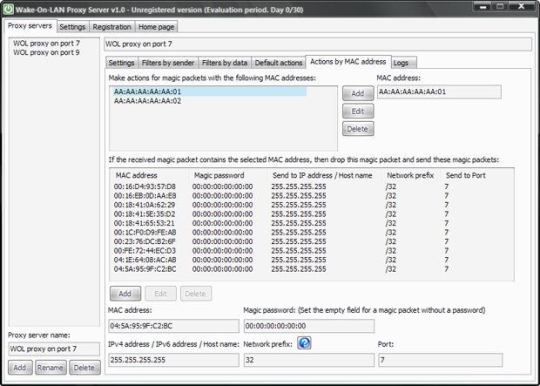
Task: Focus the Magic password input field
Action: (x=309, y=326)
